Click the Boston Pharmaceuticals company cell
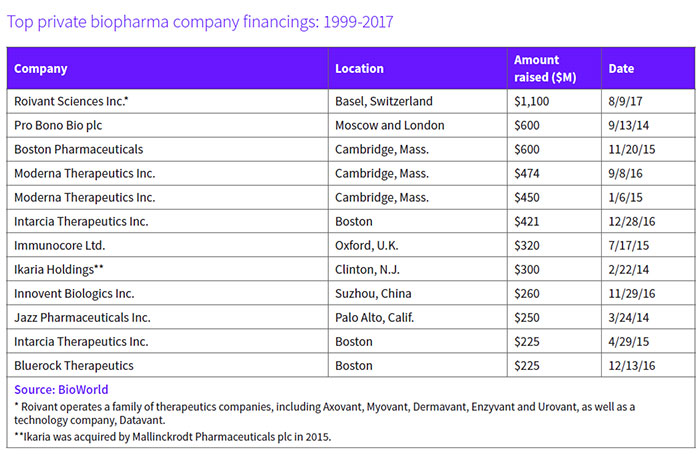The image size is (700, 454). tap(79, 149)
